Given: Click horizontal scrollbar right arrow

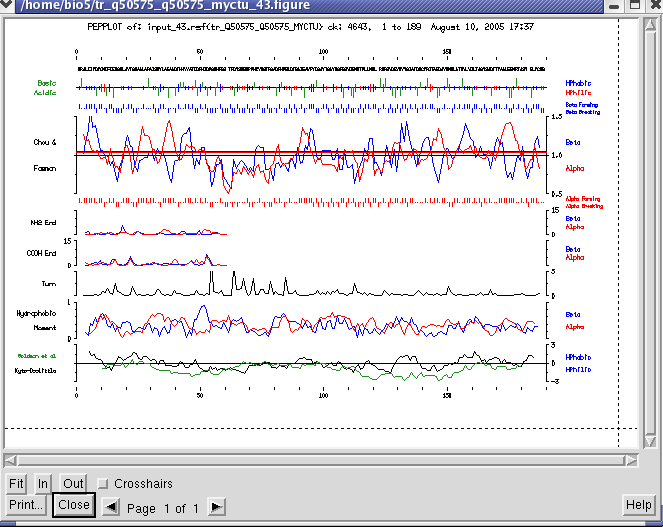Looking at the screenshot, I should click(634, 459).
